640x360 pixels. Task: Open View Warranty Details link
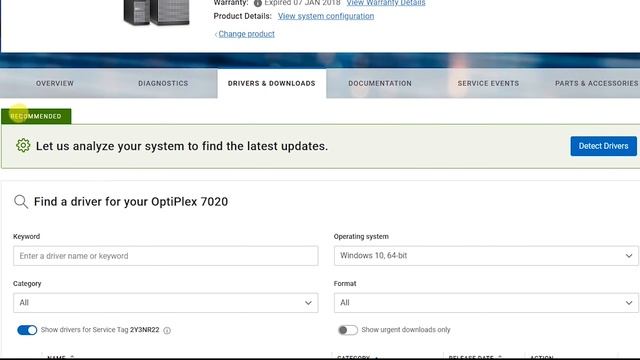click(x=386, y=3)
